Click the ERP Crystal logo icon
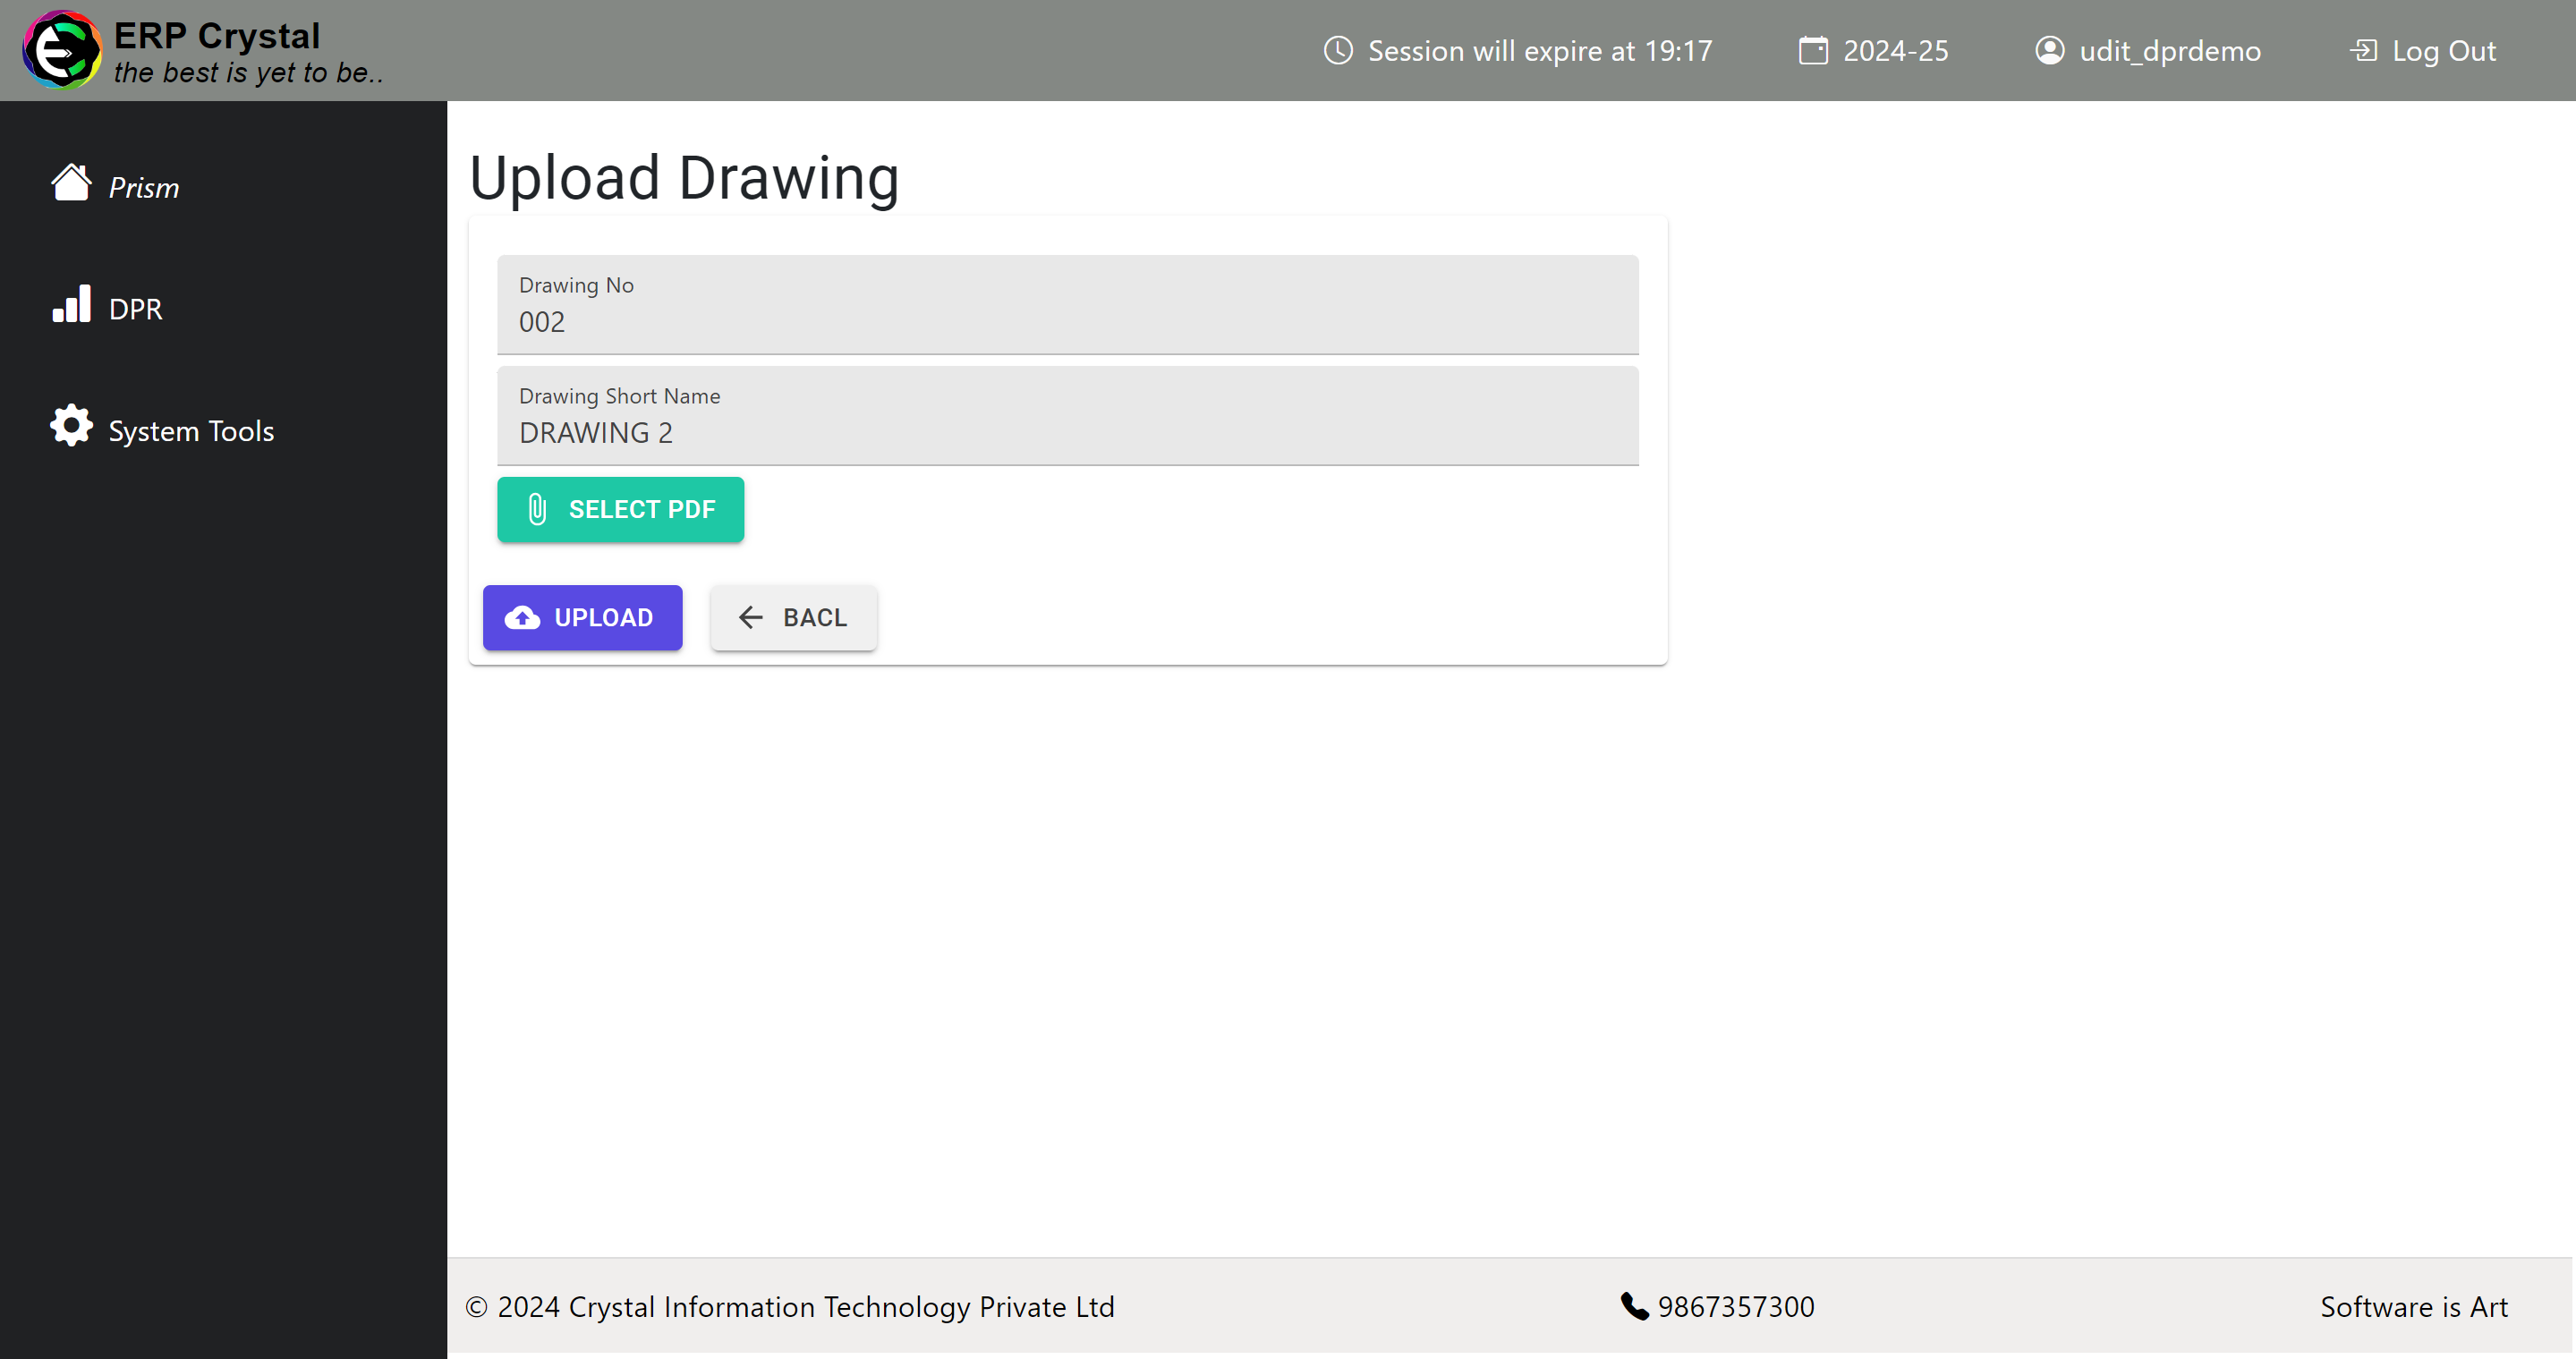The width and height of the screenshot is (2576, 1359). point(62,51)
